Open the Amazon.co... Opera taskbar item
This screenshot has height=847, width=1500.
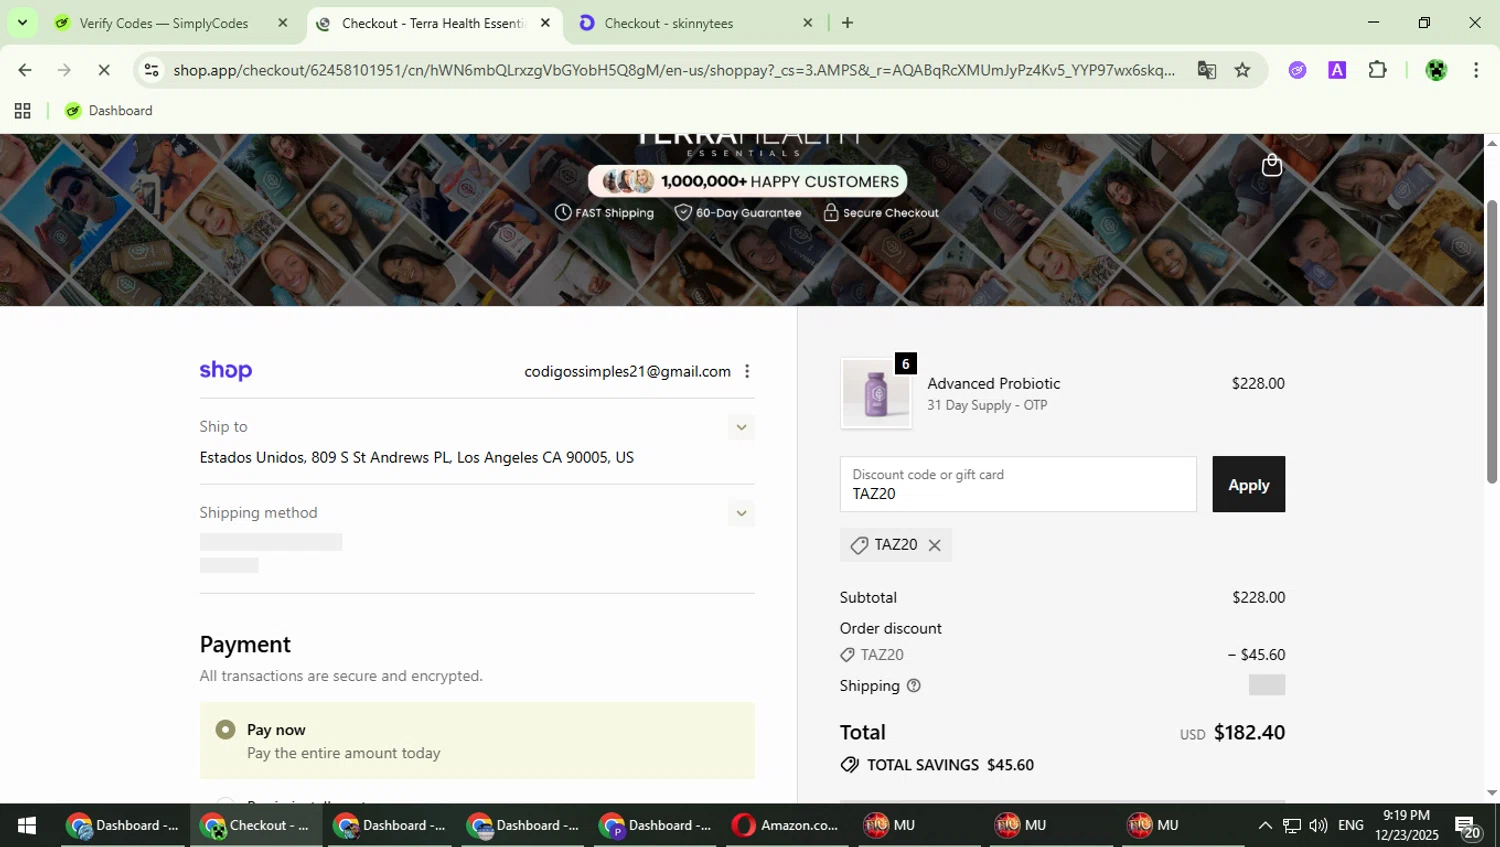pos(786,825)
